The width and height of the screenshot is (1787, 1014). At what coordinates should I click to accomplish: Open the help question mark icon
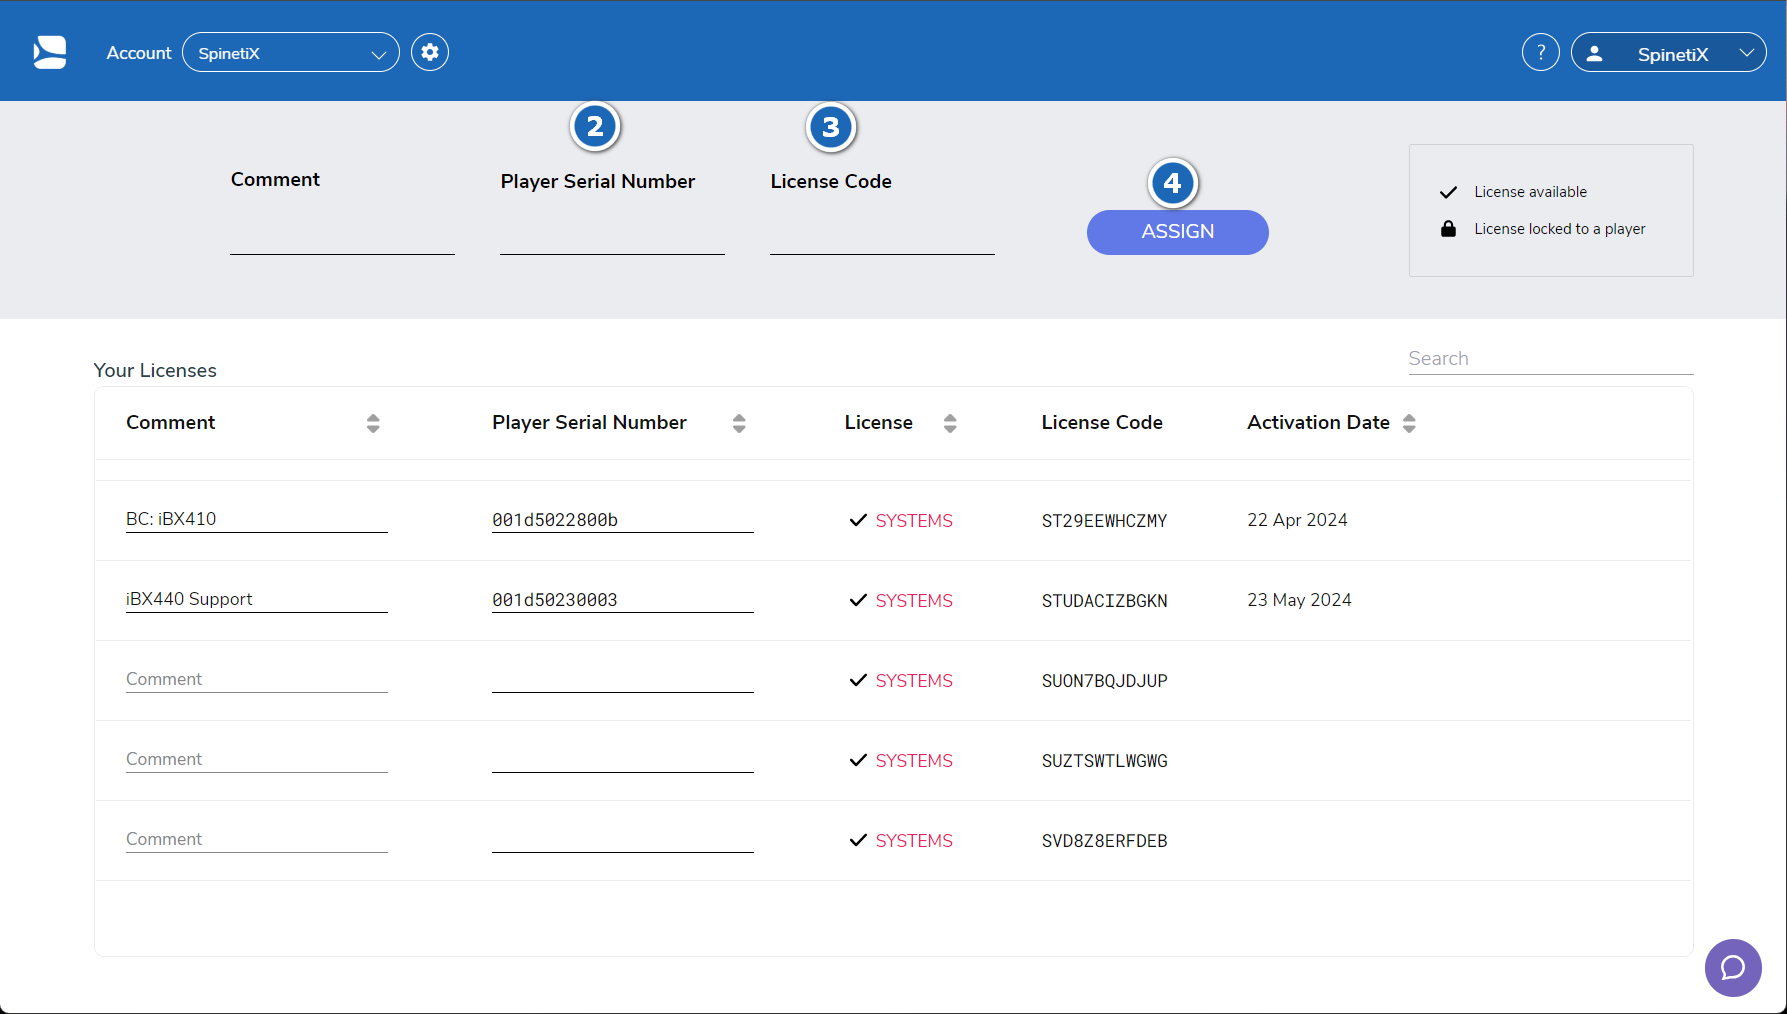pyautogui.click(x=1541, y=52)
